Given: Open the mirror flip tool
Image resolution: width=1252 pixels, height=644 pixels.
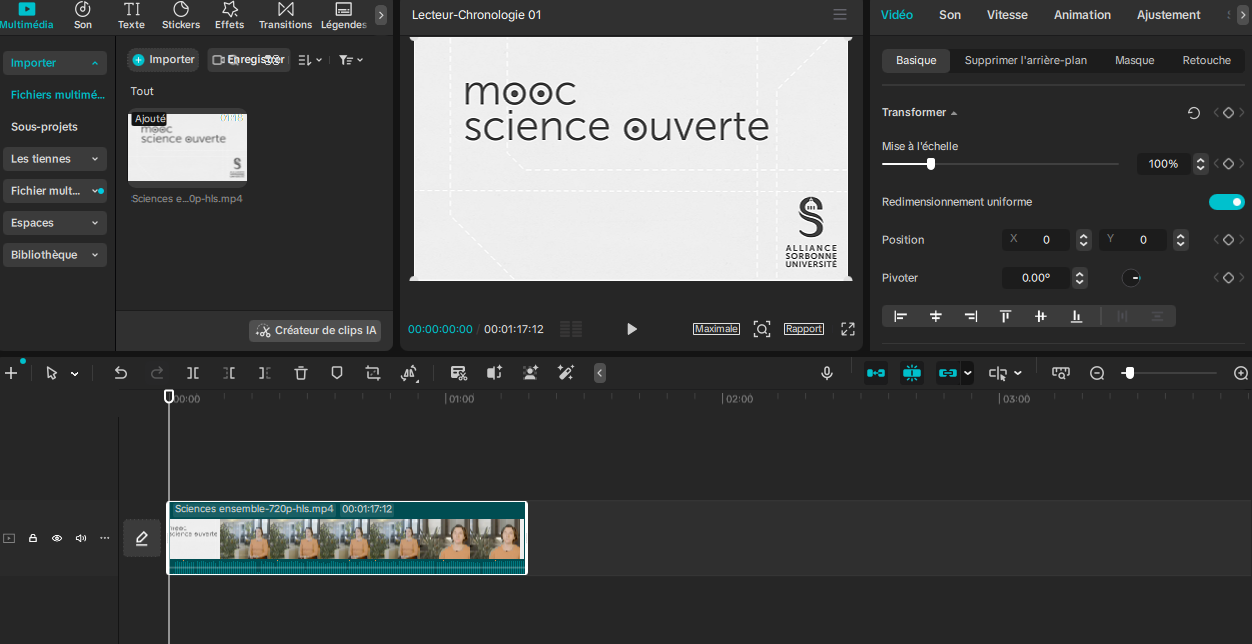Looking at the screenshot, I should pos(409,373).
